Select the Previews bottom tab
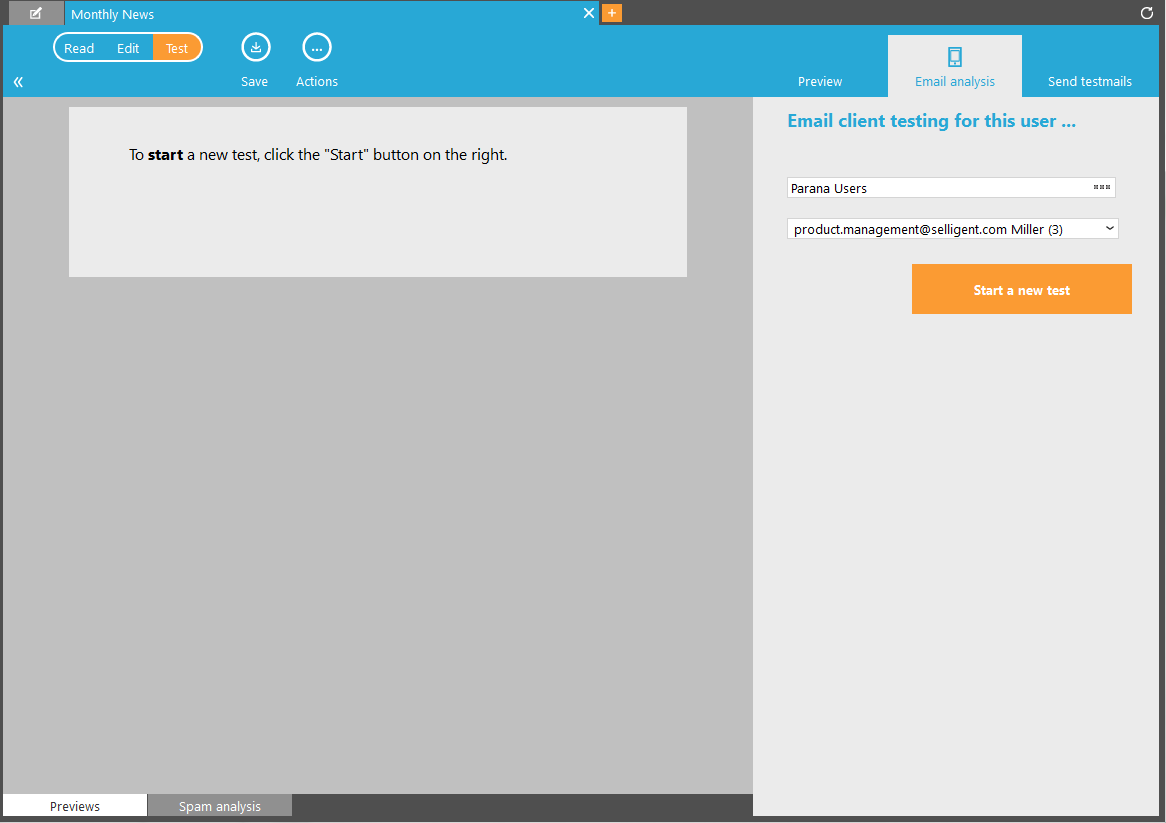This screenshot has width=1166, height=823. [x=75, y=806]
